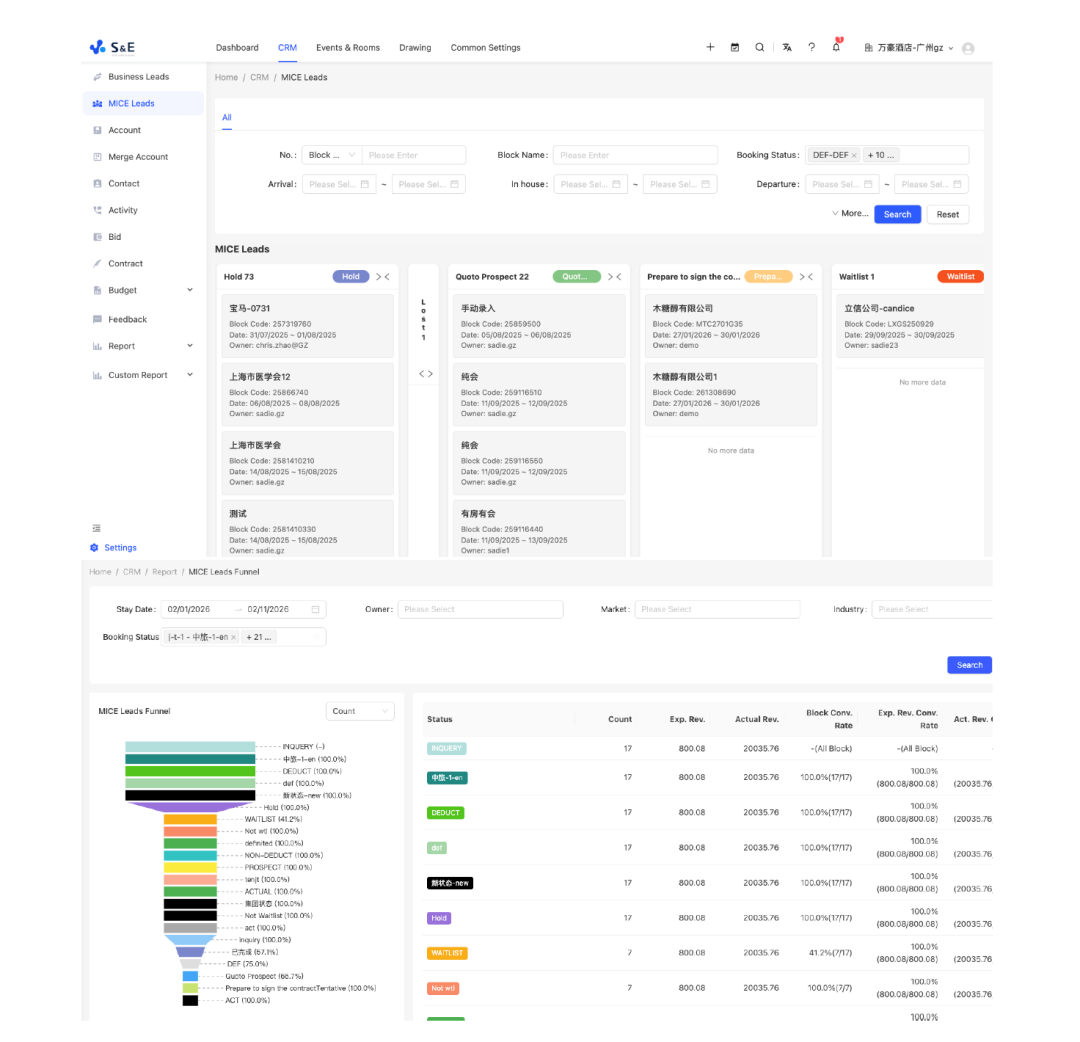The width and height of the screenshot is (1080, 1042).
Task: Open the 上海市医学会12 lead card
Action: point(307,395)
